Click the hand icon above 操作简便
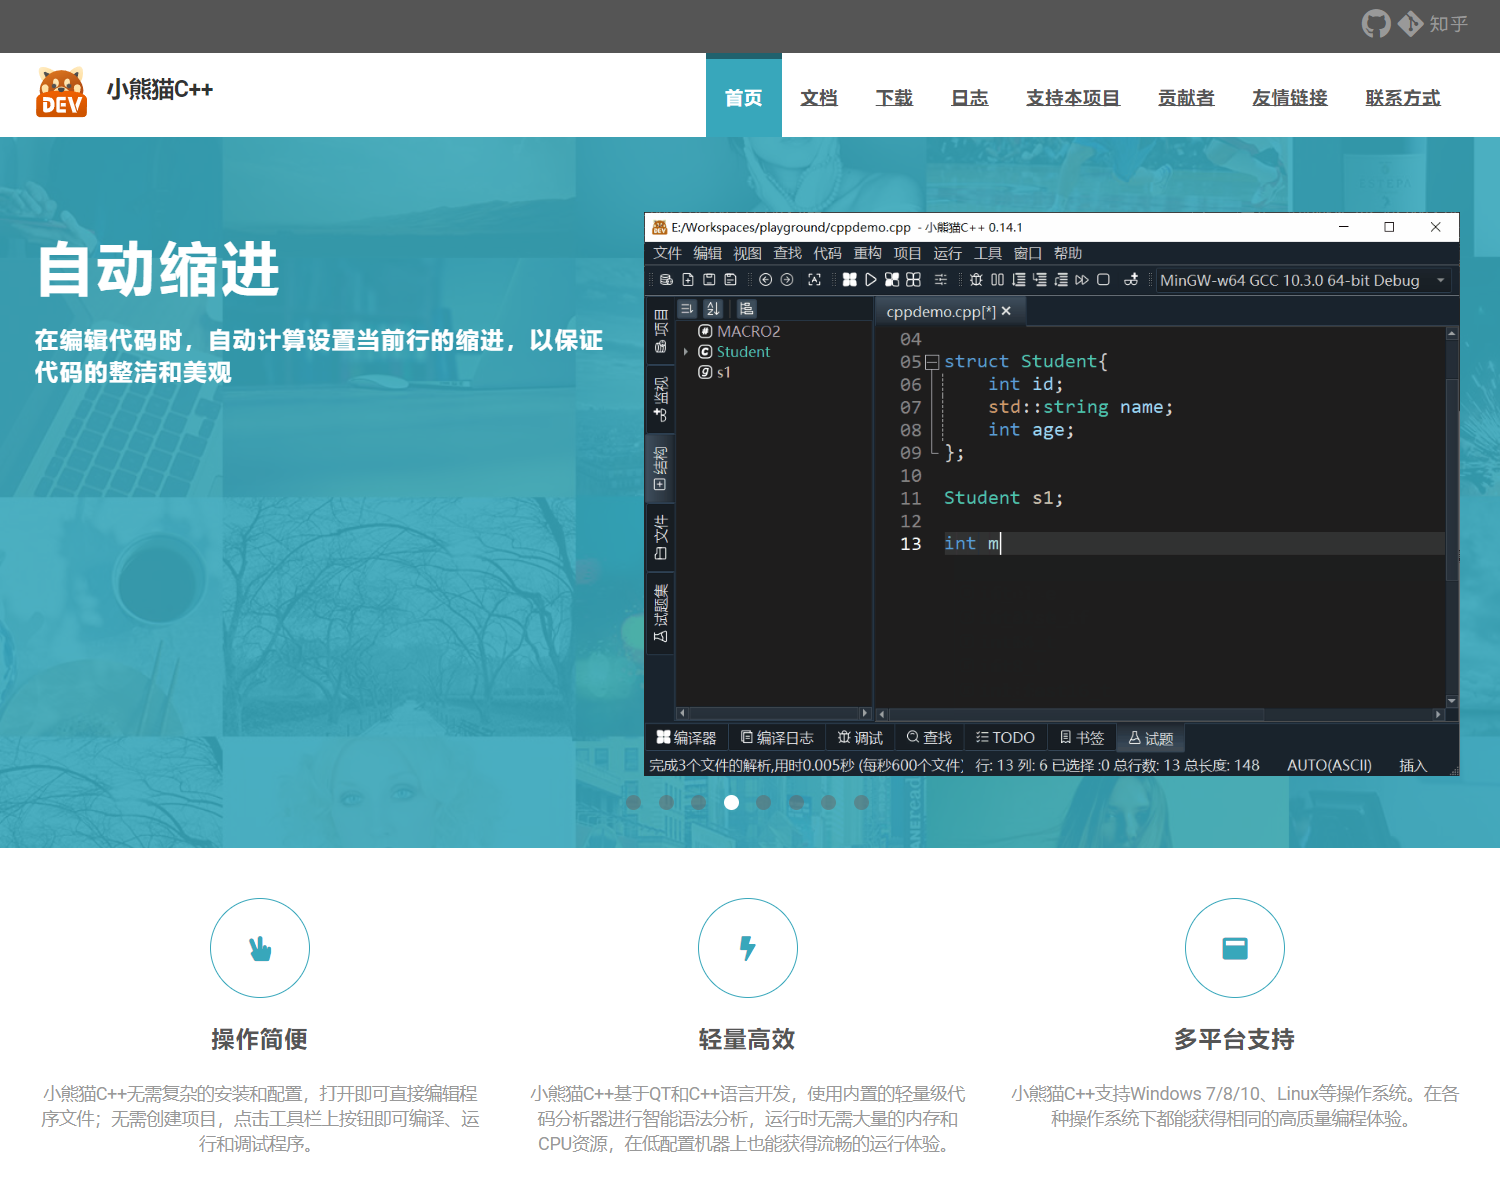The height and width of the screenshot is (1180, 1500). click(260, 948)
